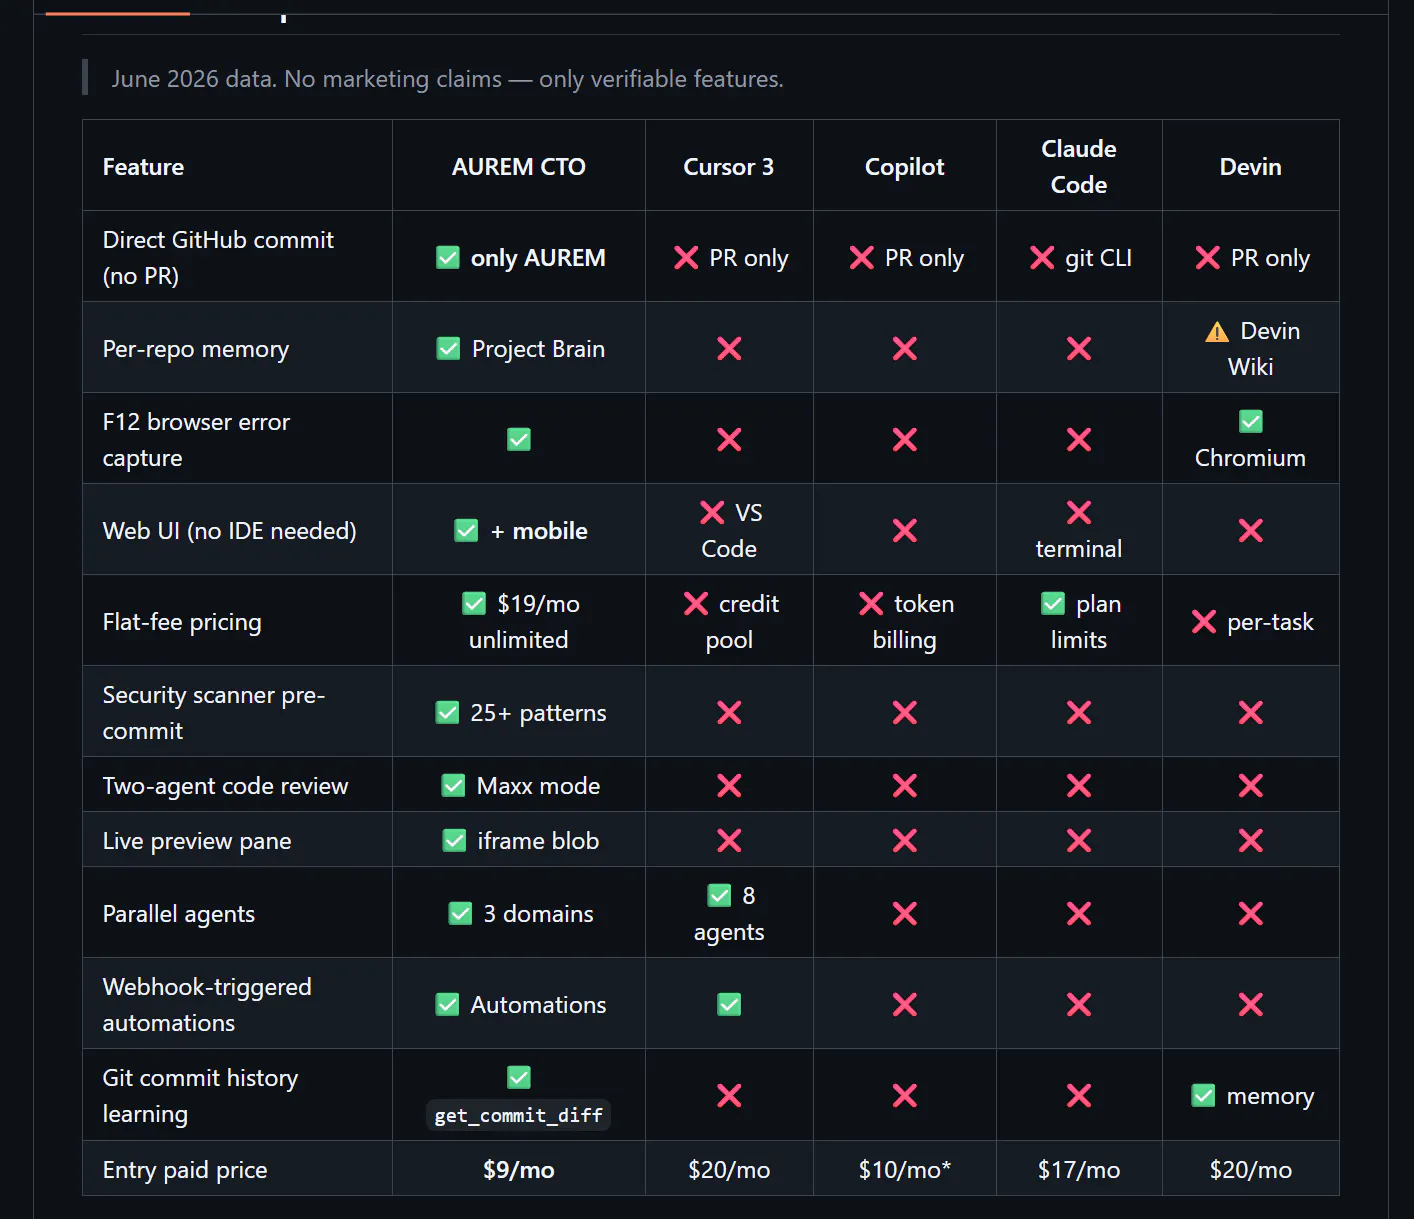This screenshot has height=1219, width=1414.
Task: Click the "get_commit_diff" code label
Action: (x=519, y=1115)
